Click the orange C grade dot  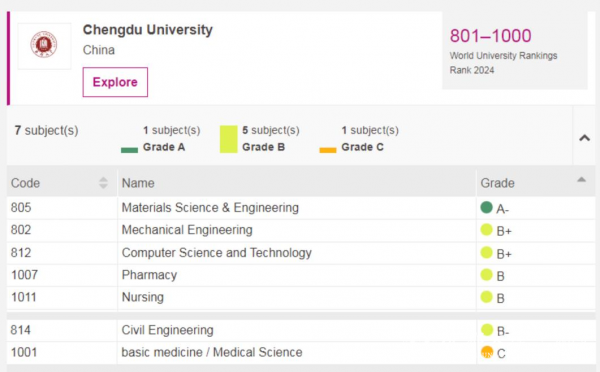[x=487, y=352]
